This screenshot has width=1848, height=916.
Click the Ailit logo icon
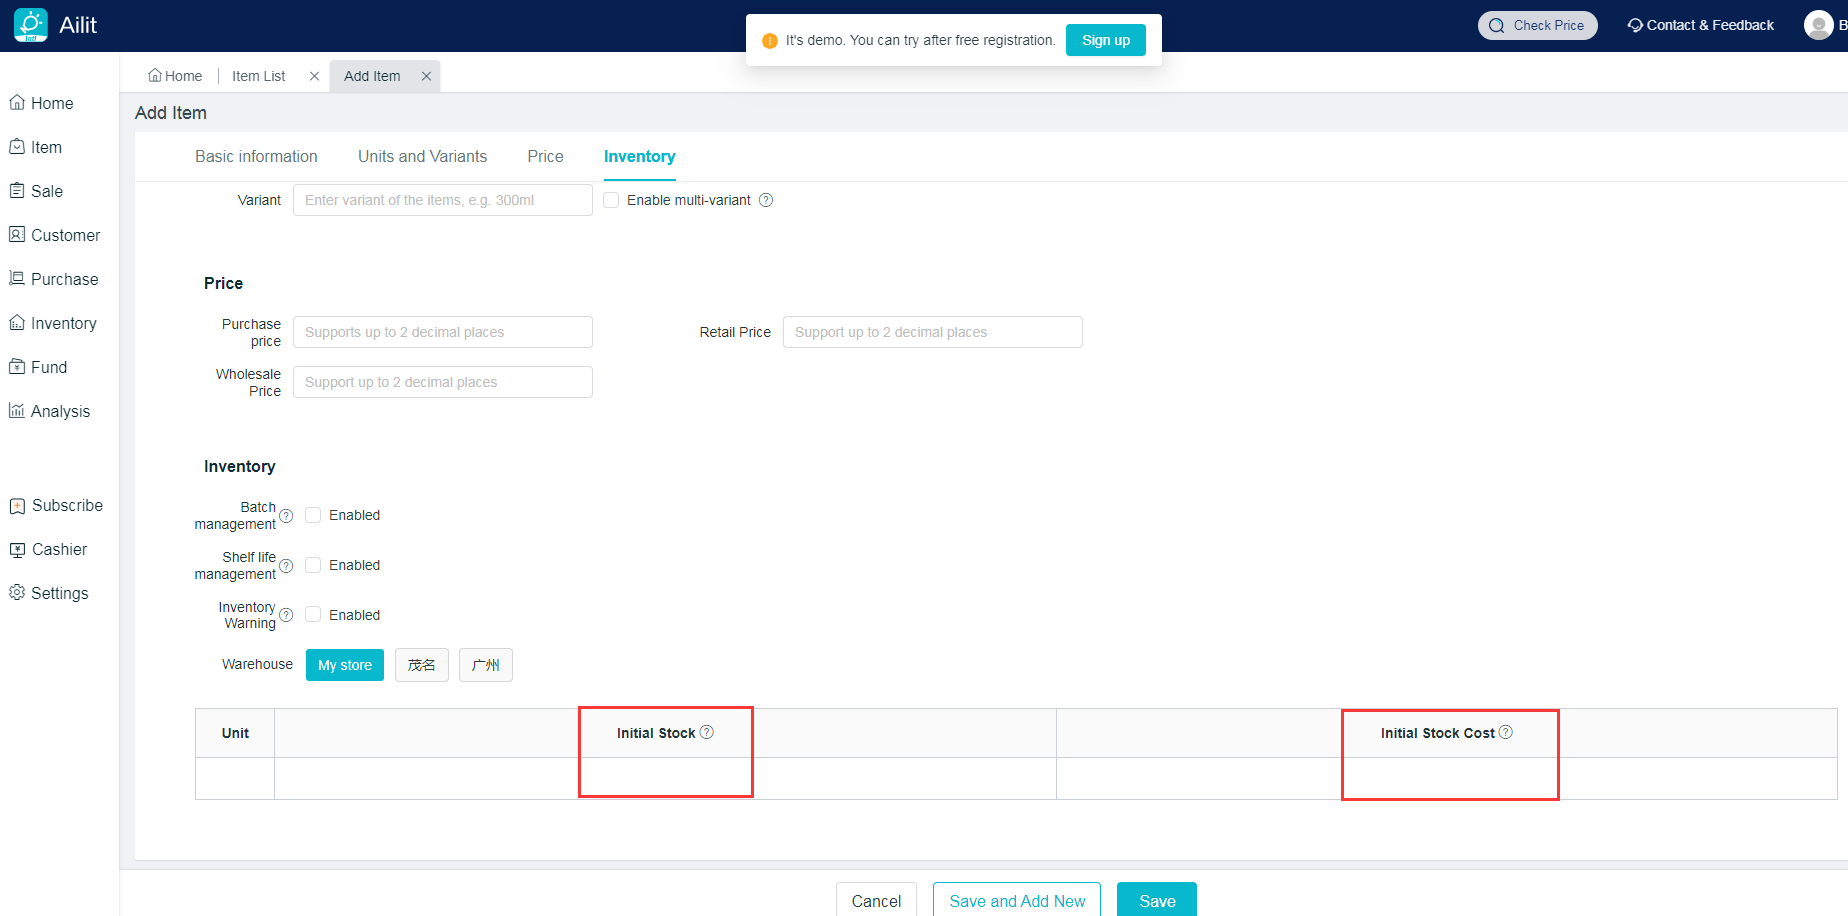(x=31, y=25)
